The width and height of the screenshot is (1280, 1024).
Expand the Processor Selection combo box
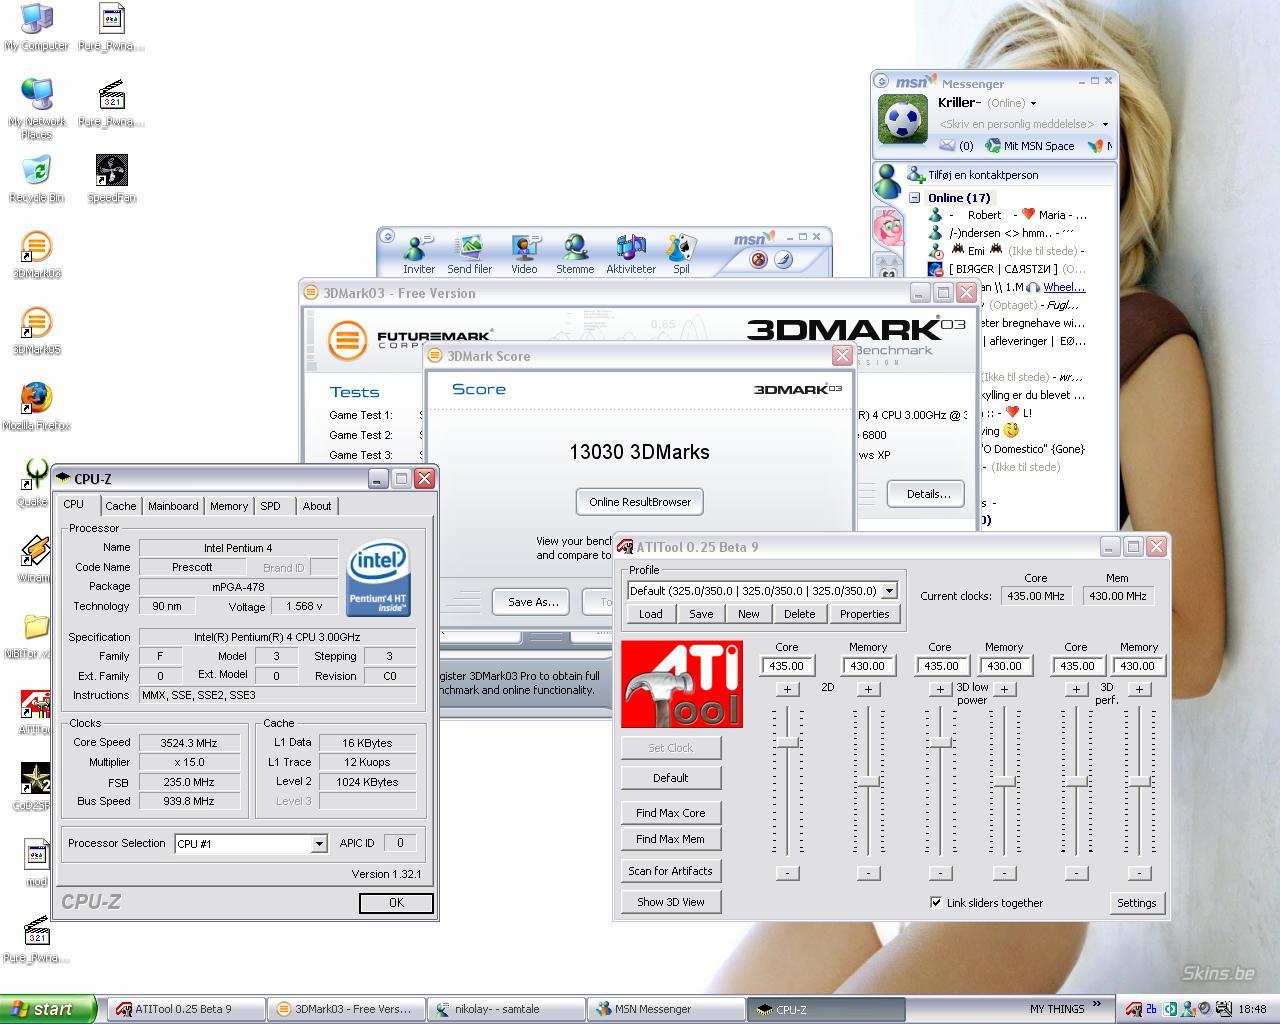[x=318, y=844]
